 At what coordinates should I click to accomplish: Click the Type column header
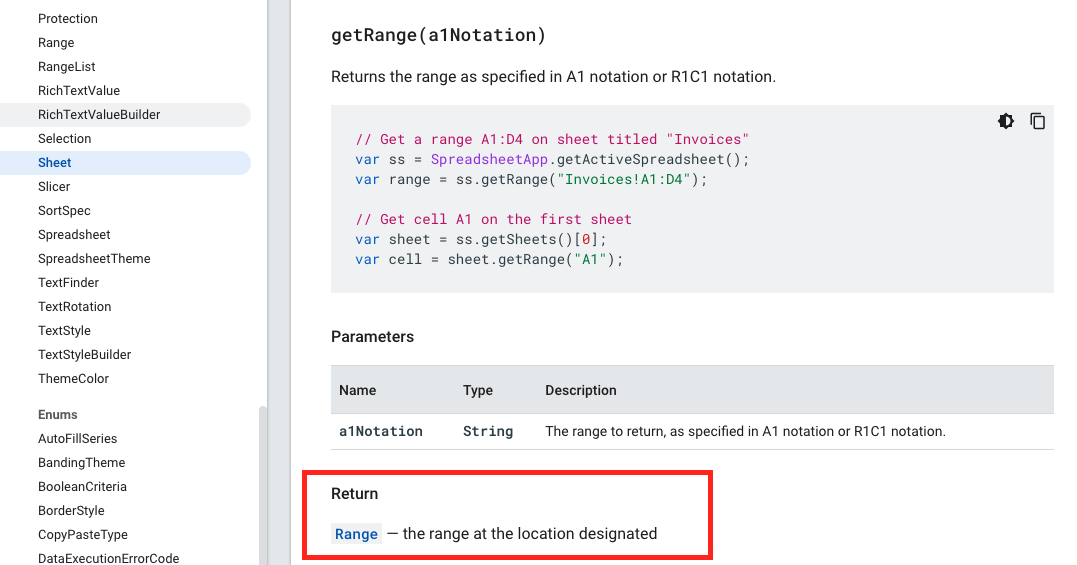pyautogui.click(x=477, y=390)
